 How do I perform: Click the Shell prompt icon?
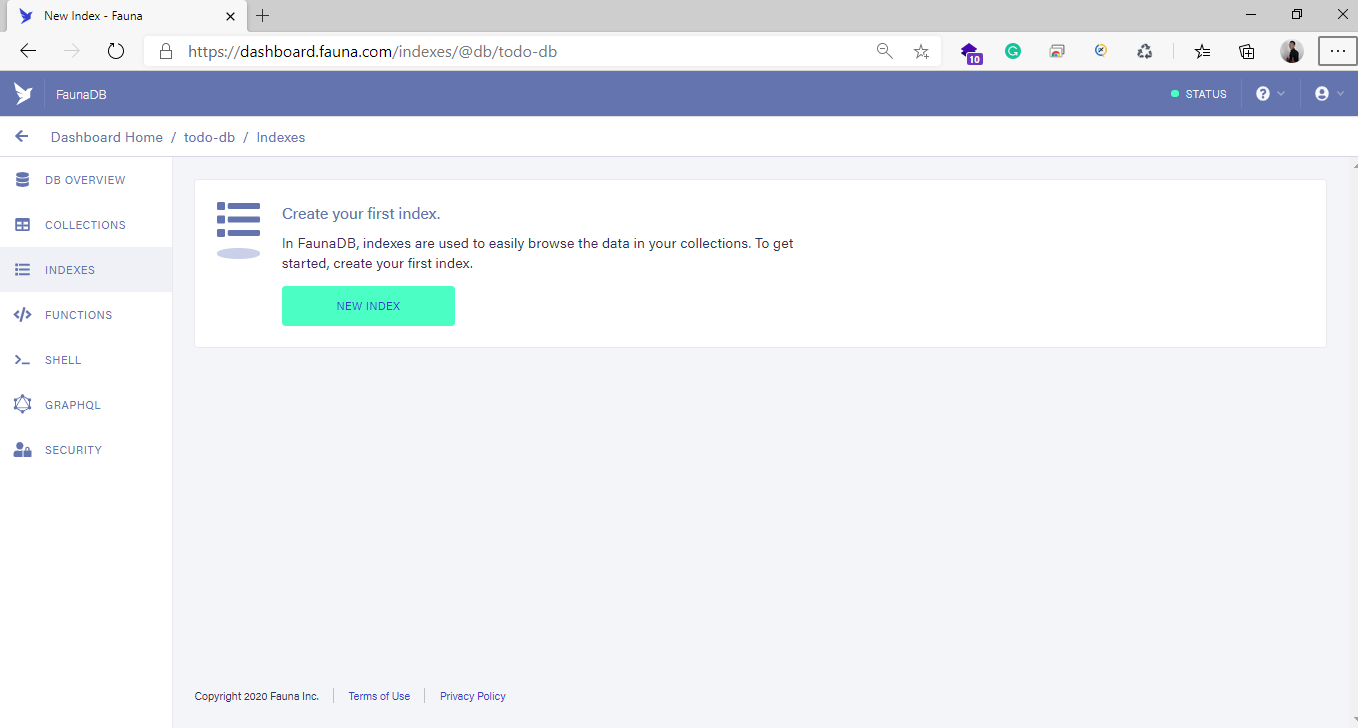[22, 360]
